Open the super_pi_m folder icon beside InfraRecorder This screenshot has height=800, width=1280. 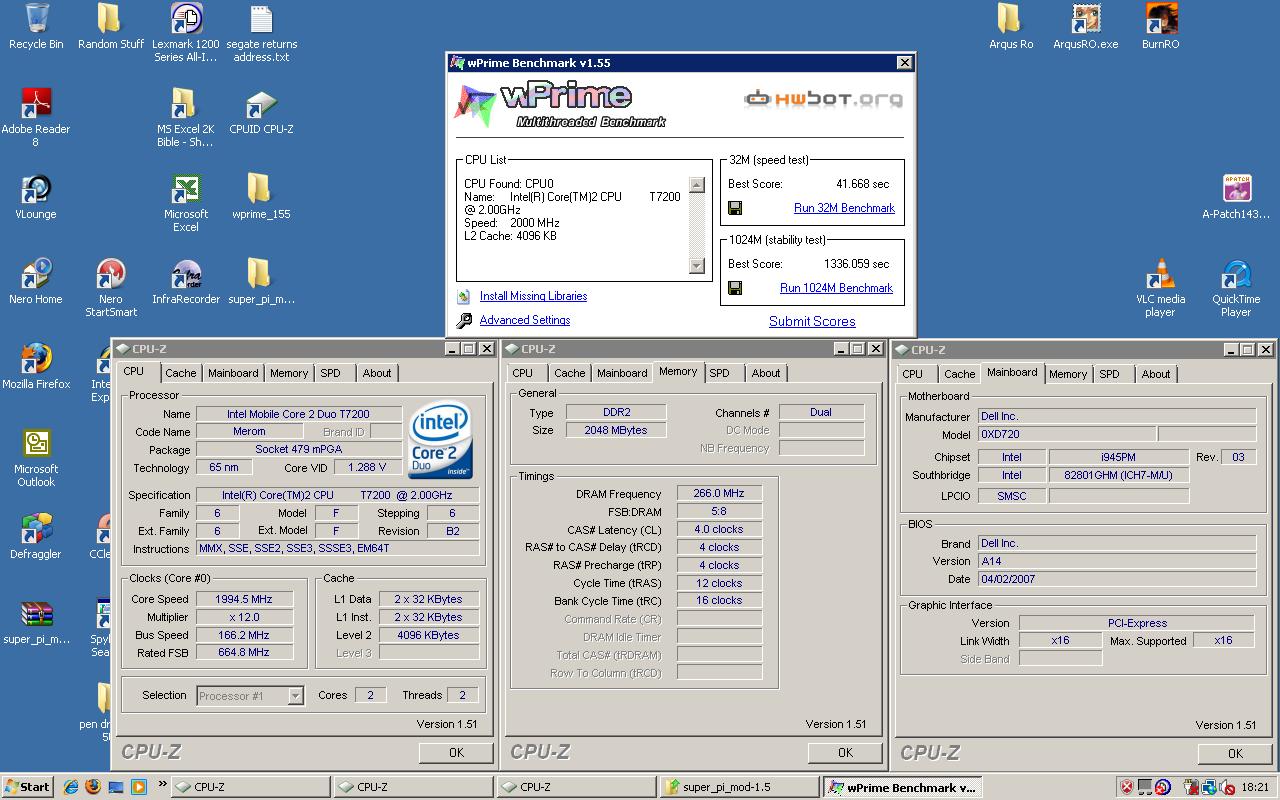coord(261,282)
